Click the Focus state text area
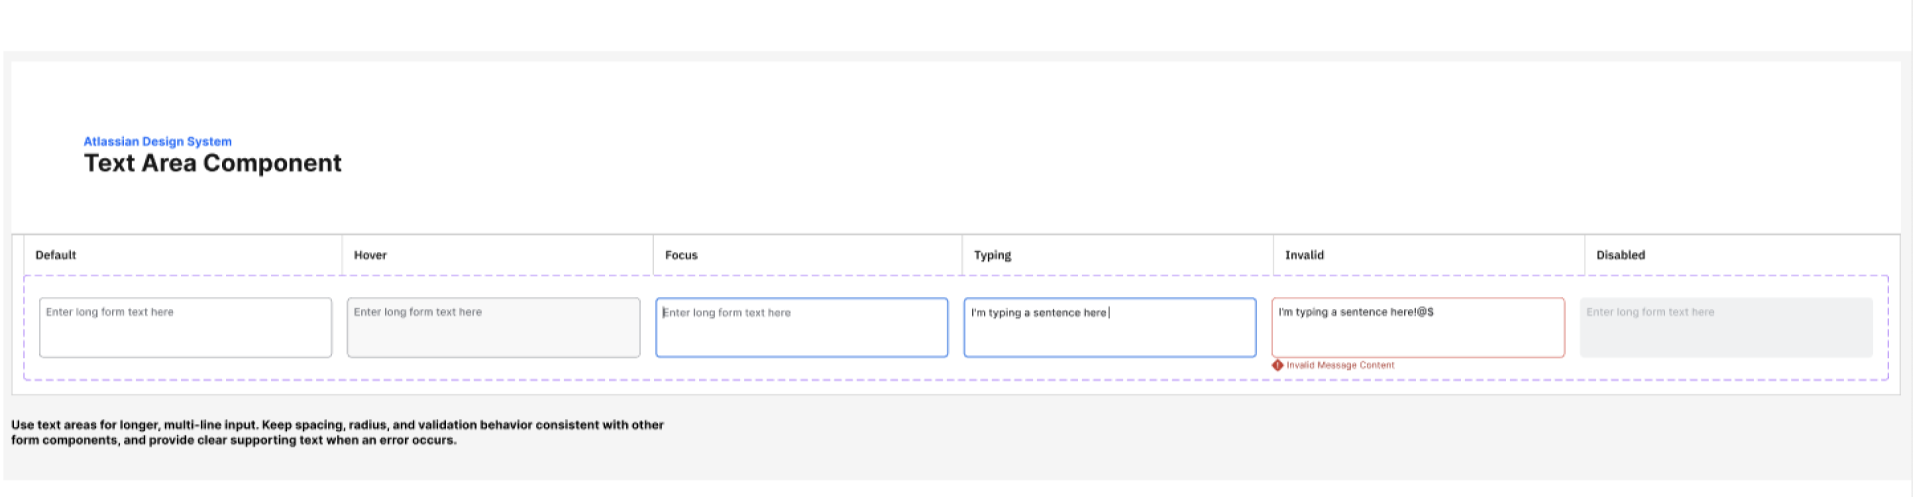This screenshot has height=497, width=1913. click(801, 327)
